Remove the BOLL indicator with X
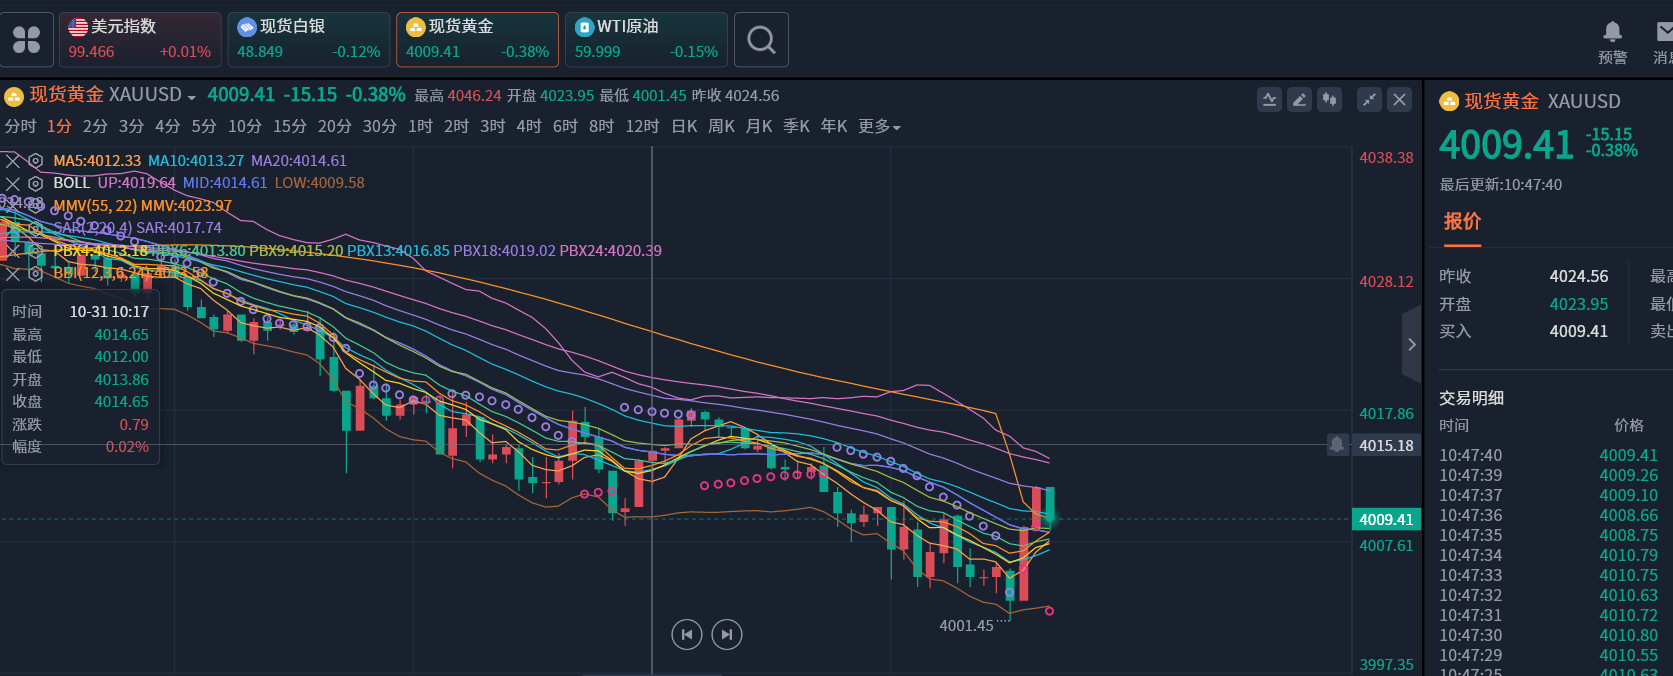 tap(13, 184)
